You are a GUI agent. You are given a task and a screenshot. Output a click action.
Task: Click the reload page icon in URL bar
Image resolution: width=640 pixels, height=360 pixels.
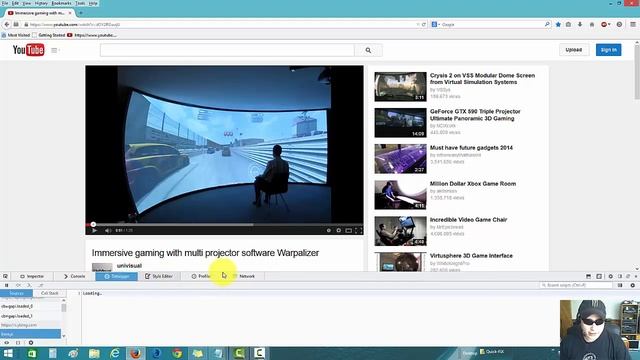coord(424,24)
